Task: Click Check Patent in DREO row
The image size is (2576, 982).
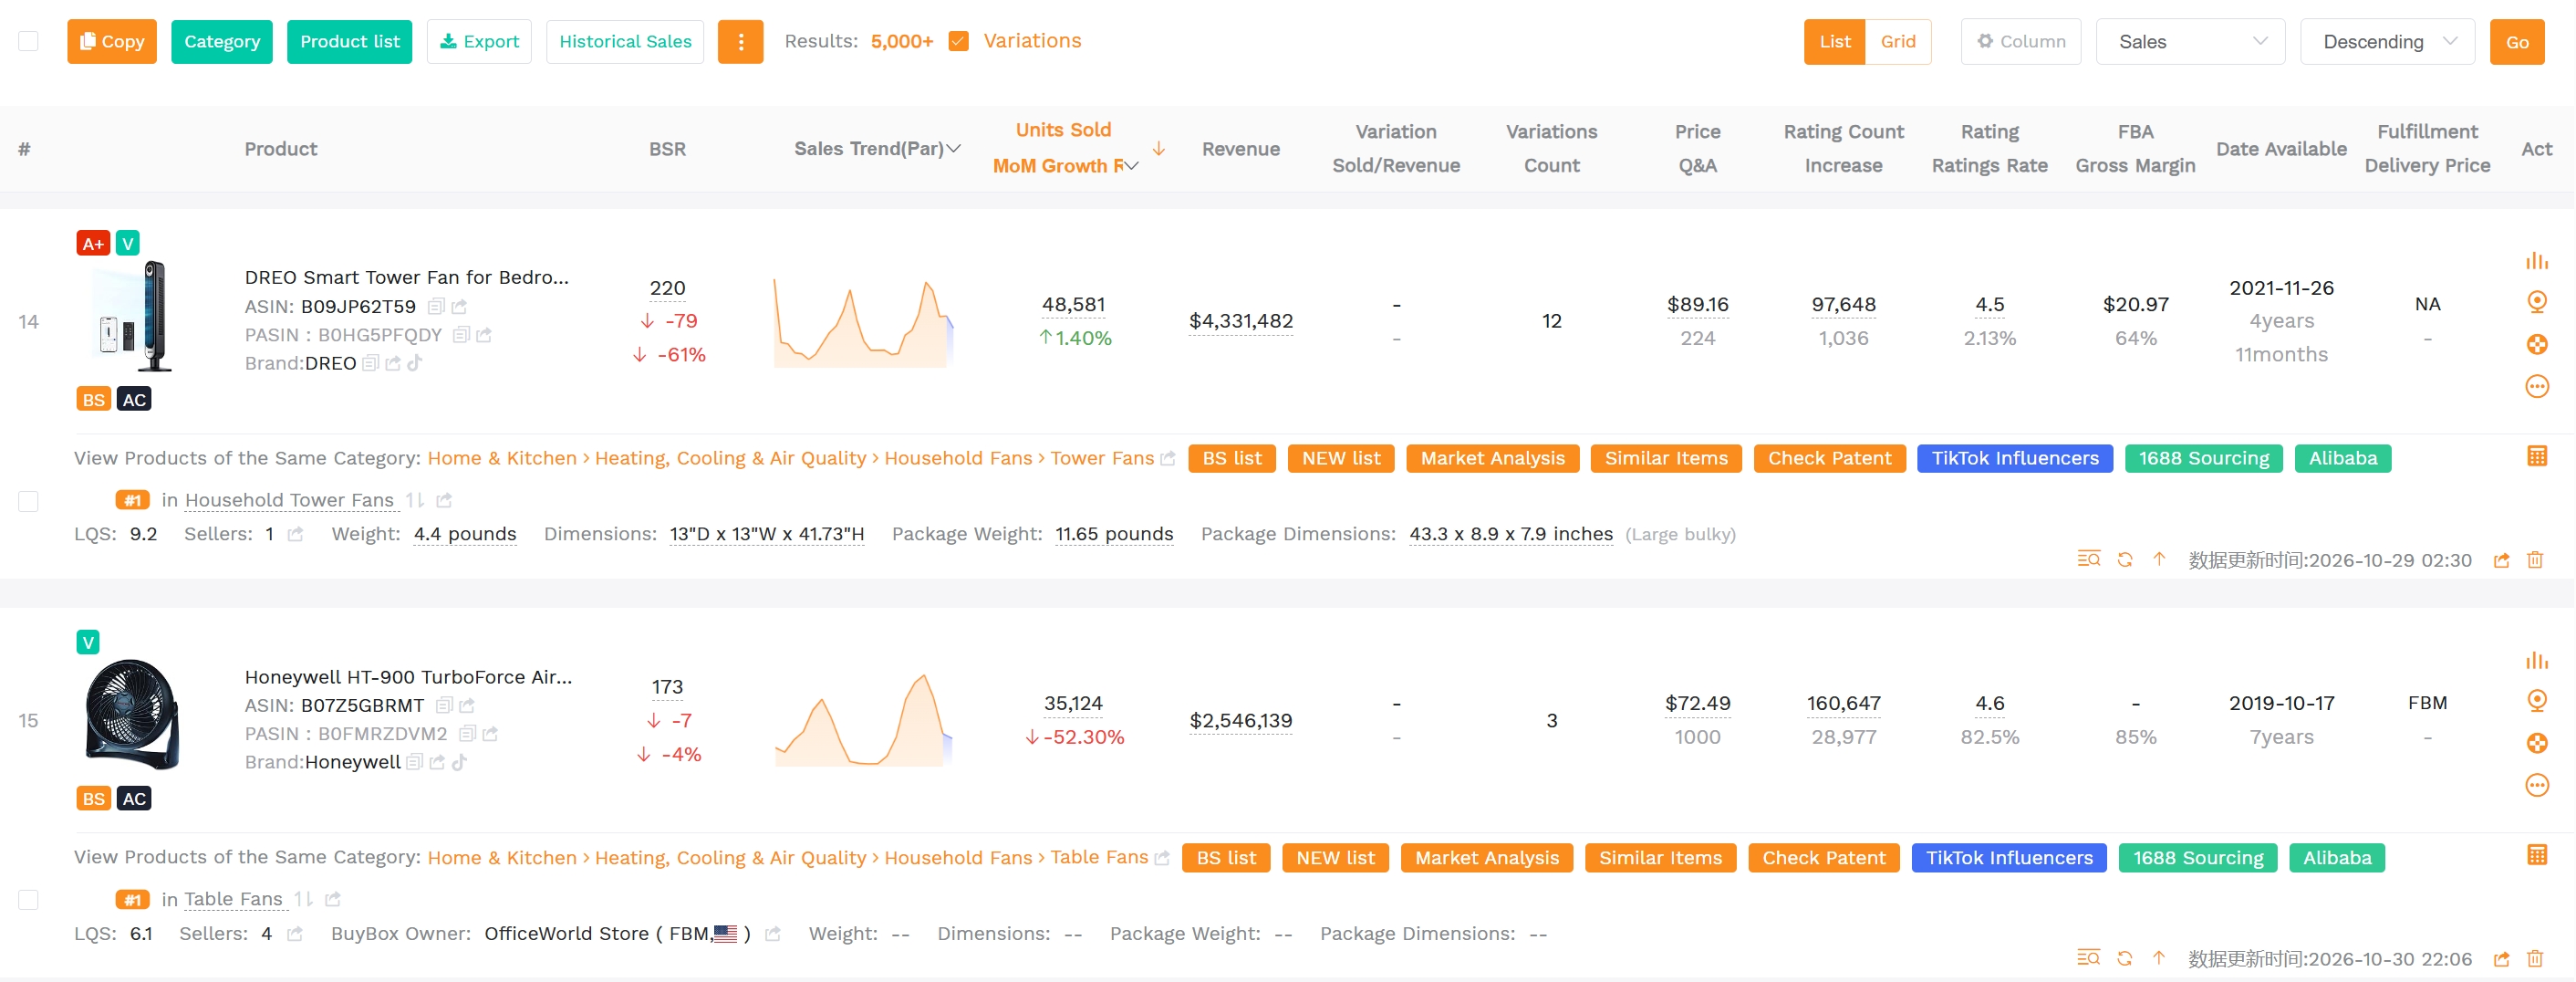Action: (1829, 459)
